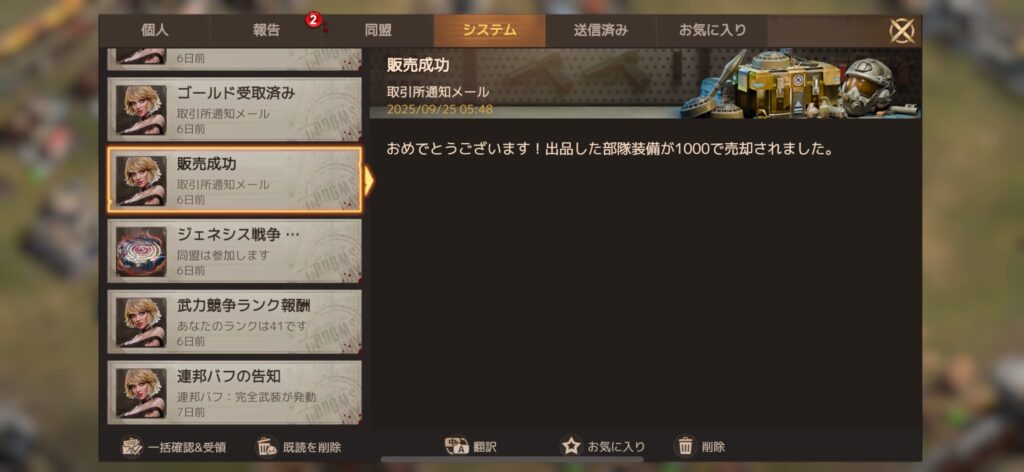Click the orange arrow beside 販売成功 mail

point(369,181)
